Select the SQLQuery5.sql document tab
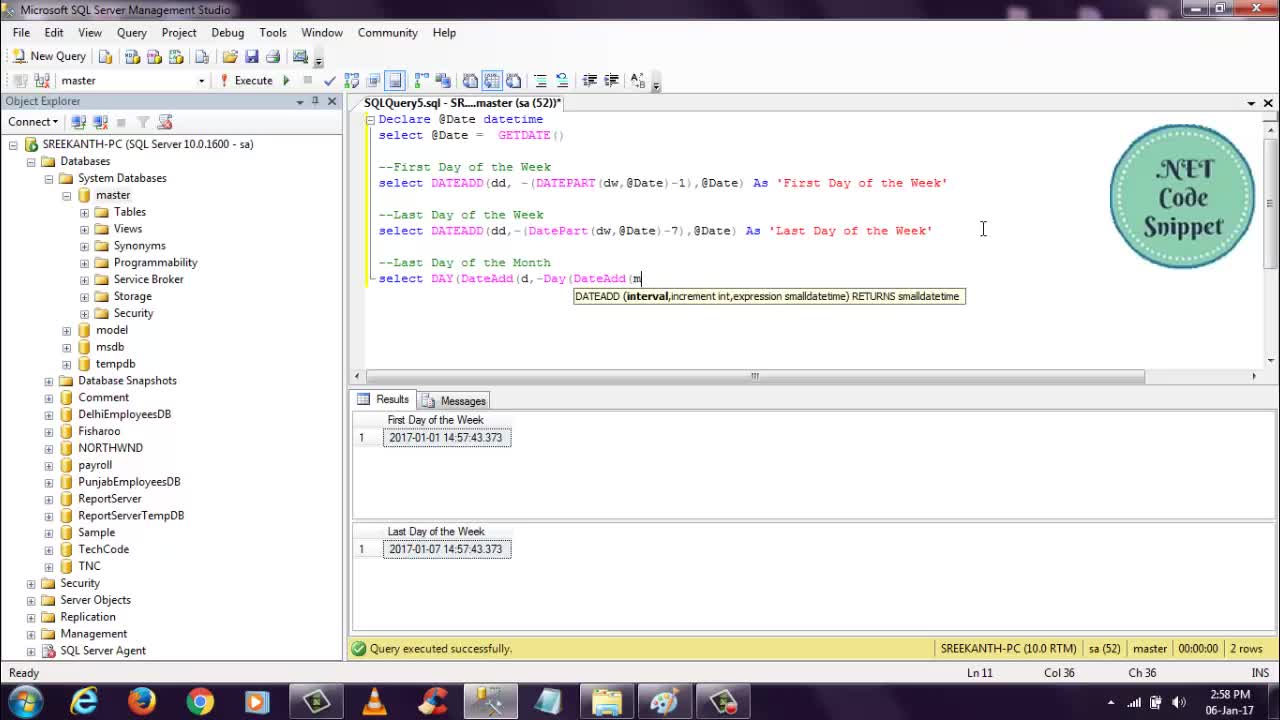The image size is (1280, 720). click(462, 102)
